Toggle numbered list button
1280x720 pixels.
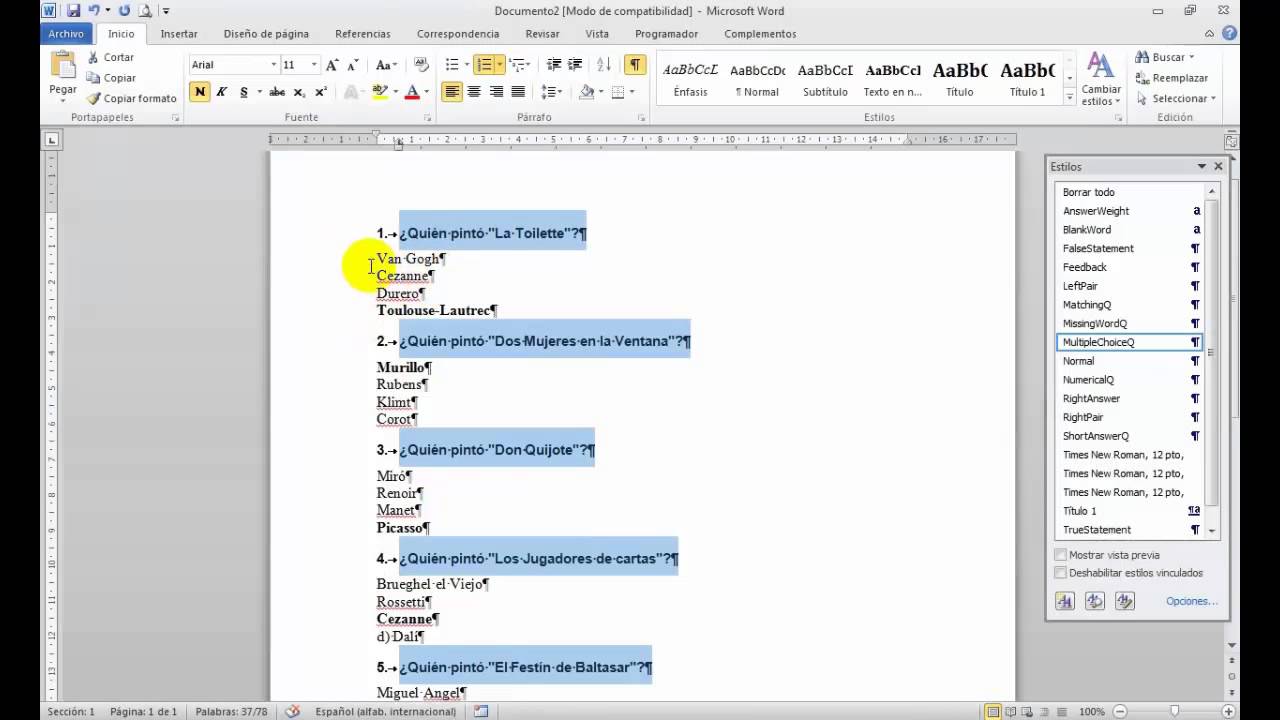485,65
